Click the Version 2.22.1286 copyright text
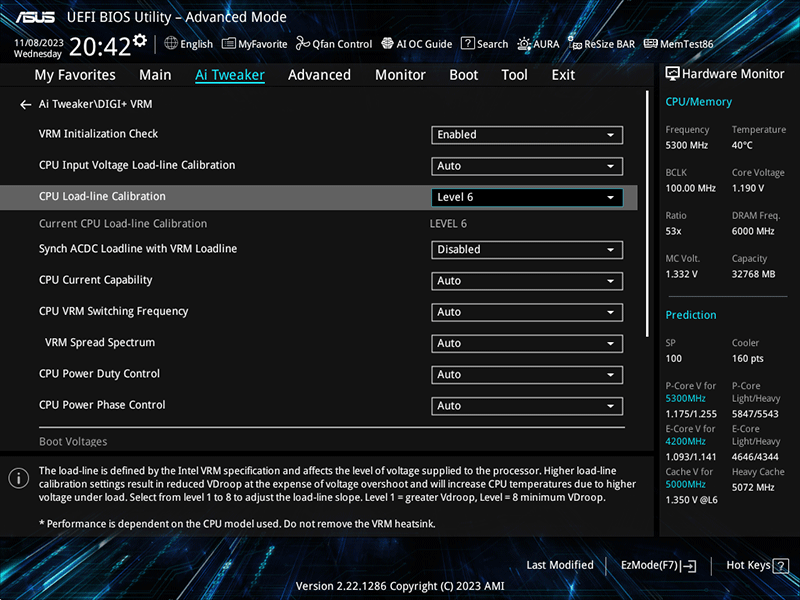Viewport: 800px width, 600px height. coord(400,586)
